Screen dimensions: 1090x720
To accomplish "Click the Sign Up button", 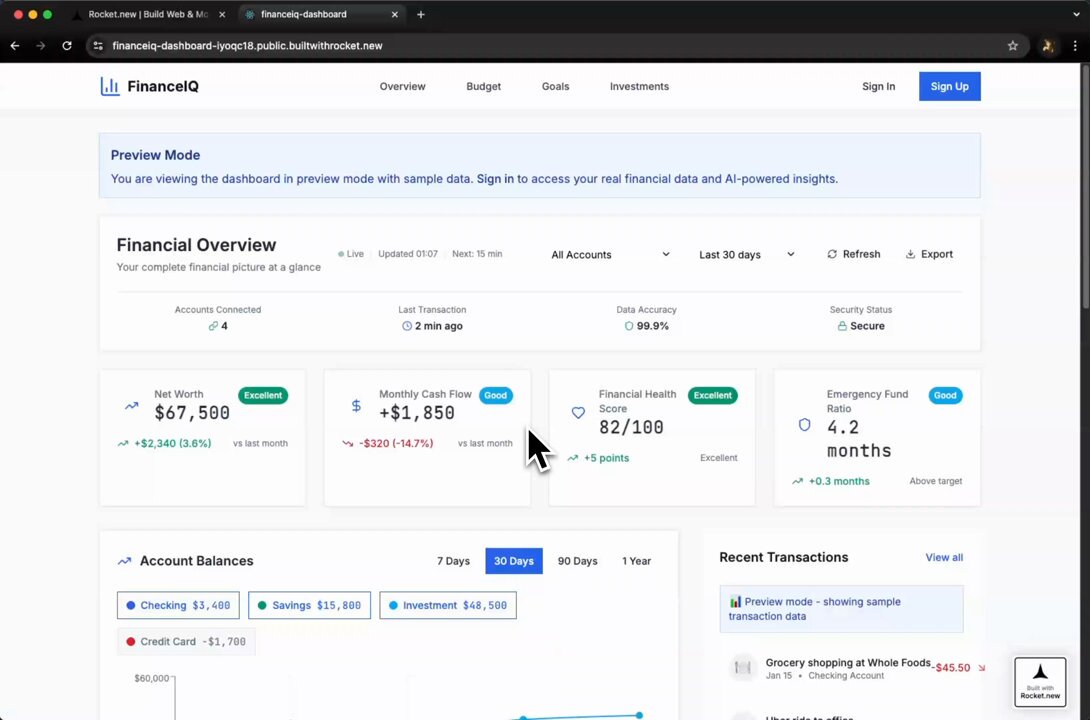I will [950, 86].
